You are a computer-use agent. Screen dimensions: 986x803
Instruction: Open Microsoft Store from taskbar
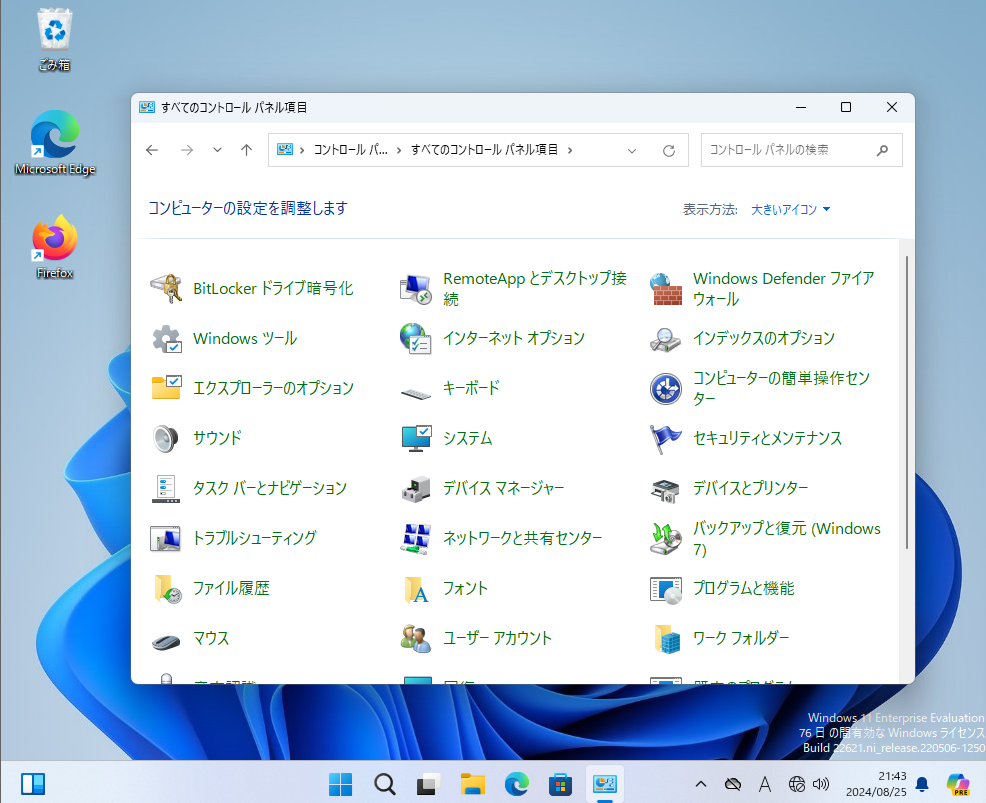tap(560, 784)
